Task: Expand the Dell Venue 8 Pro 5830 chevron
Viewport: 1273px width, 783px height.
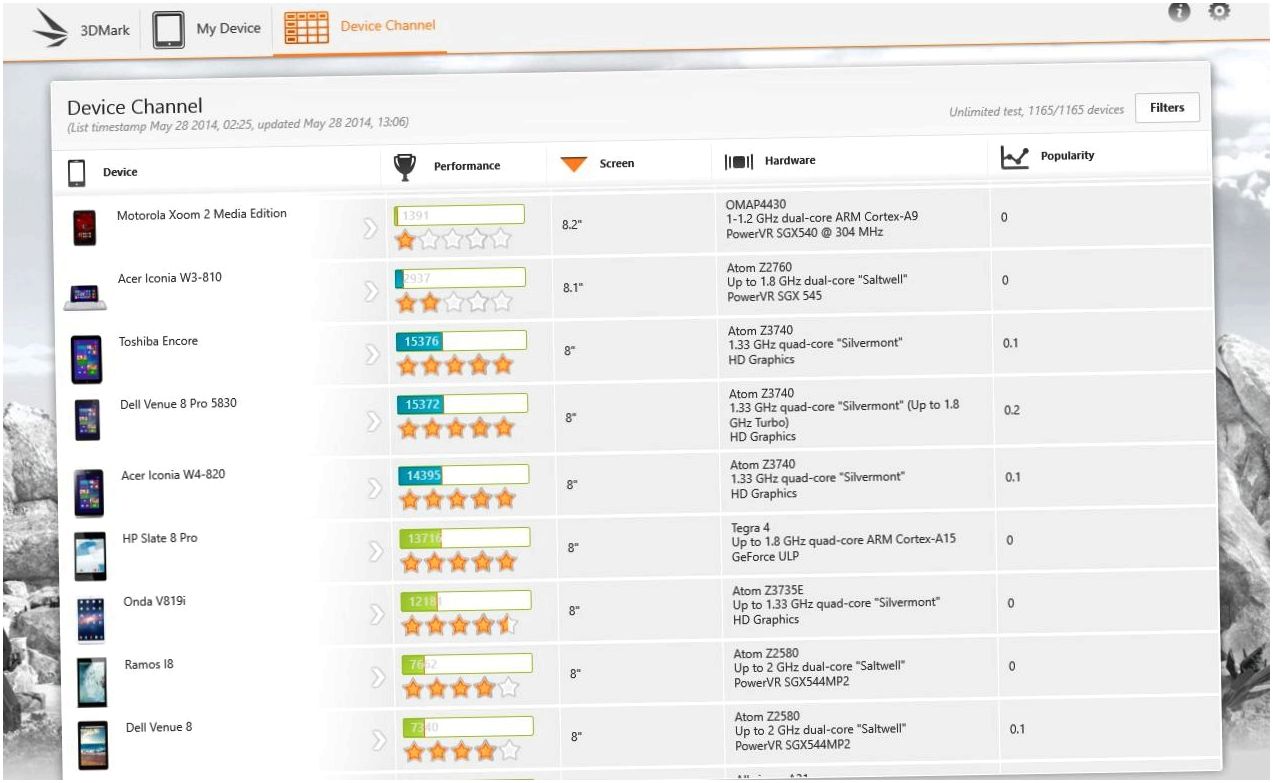Action: [x=375, y=421]
